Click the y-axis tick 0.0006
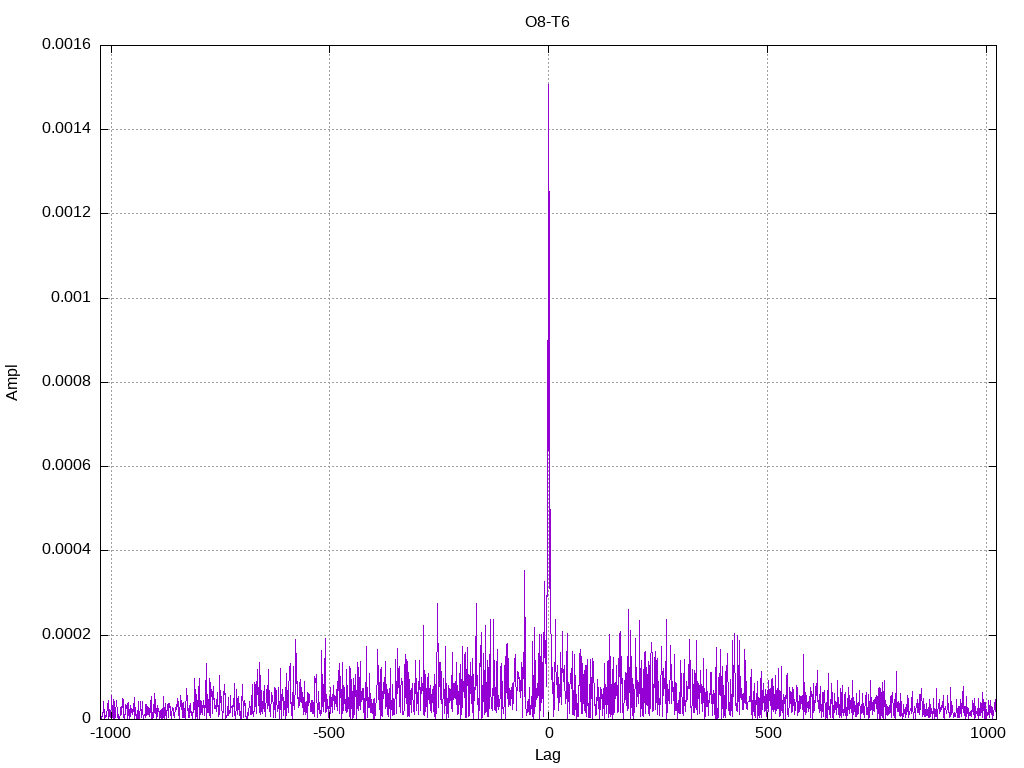Viewport: 1024px width, 768px height. (x=67, y=465)
